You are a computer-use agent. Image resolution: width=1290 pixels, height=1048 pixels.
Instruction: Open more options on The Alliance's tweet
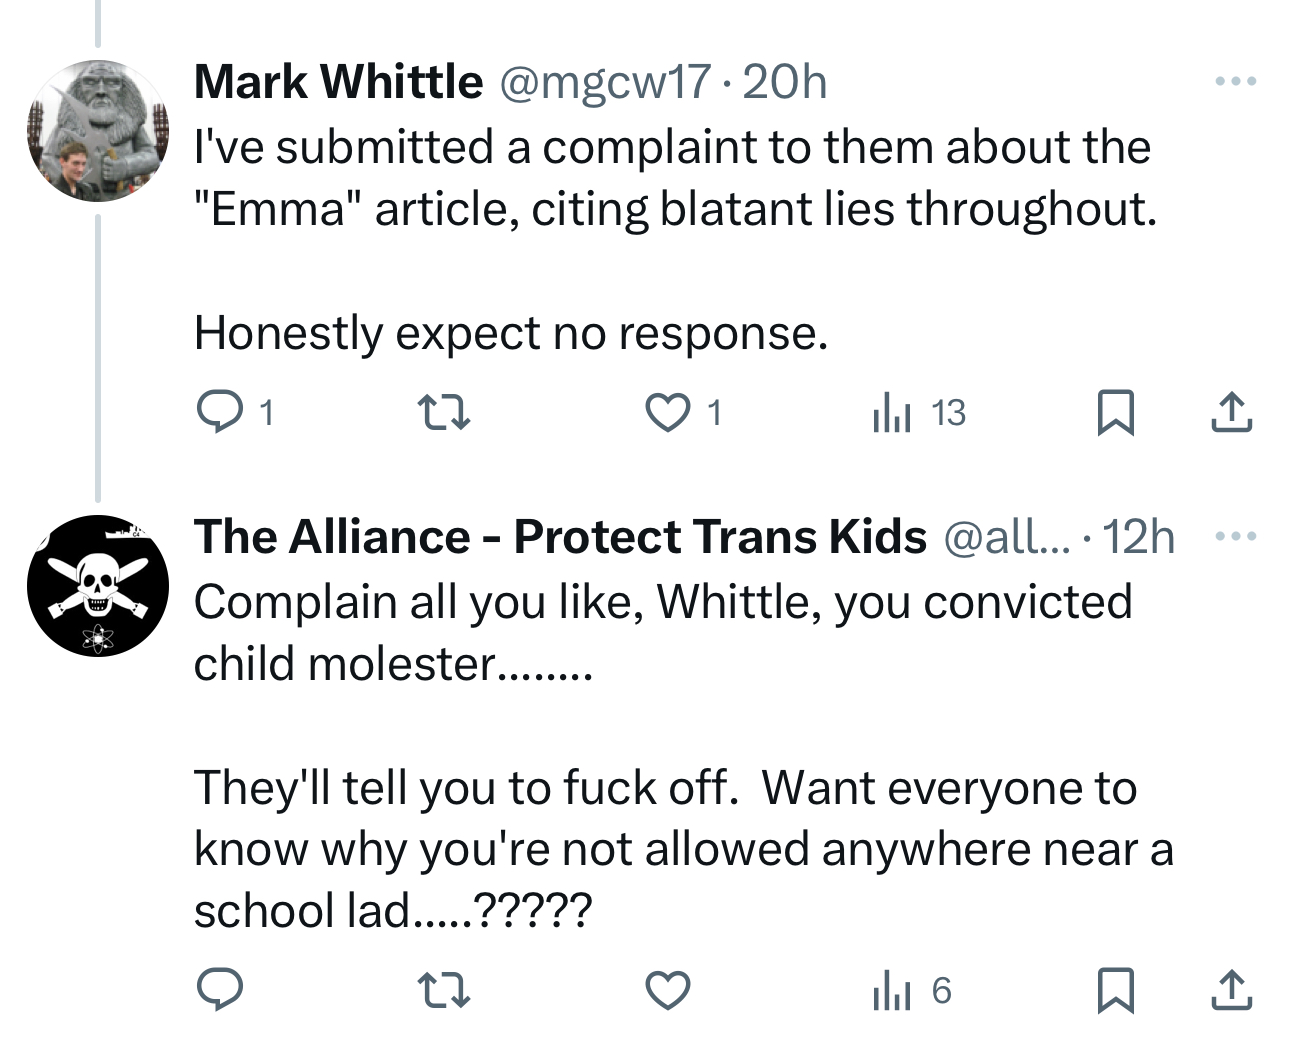coord(1236,537)
